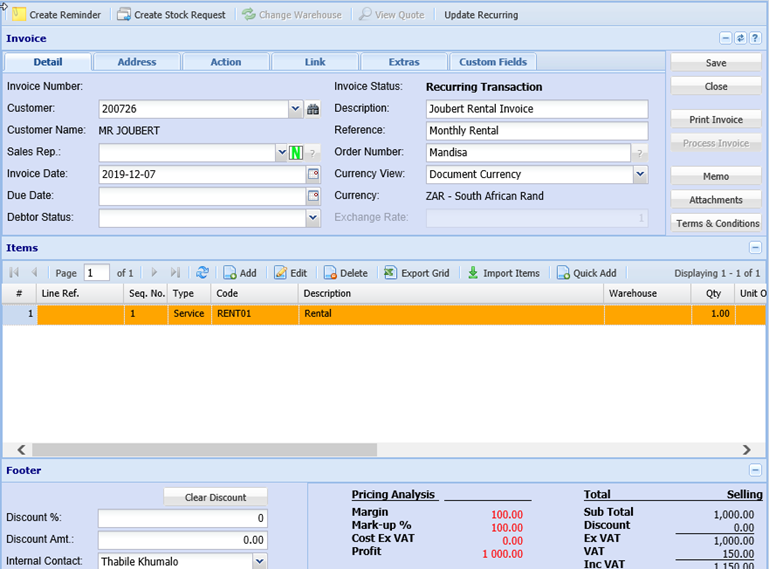Open the Debtor Status dropdown

(x=312, y=217)
